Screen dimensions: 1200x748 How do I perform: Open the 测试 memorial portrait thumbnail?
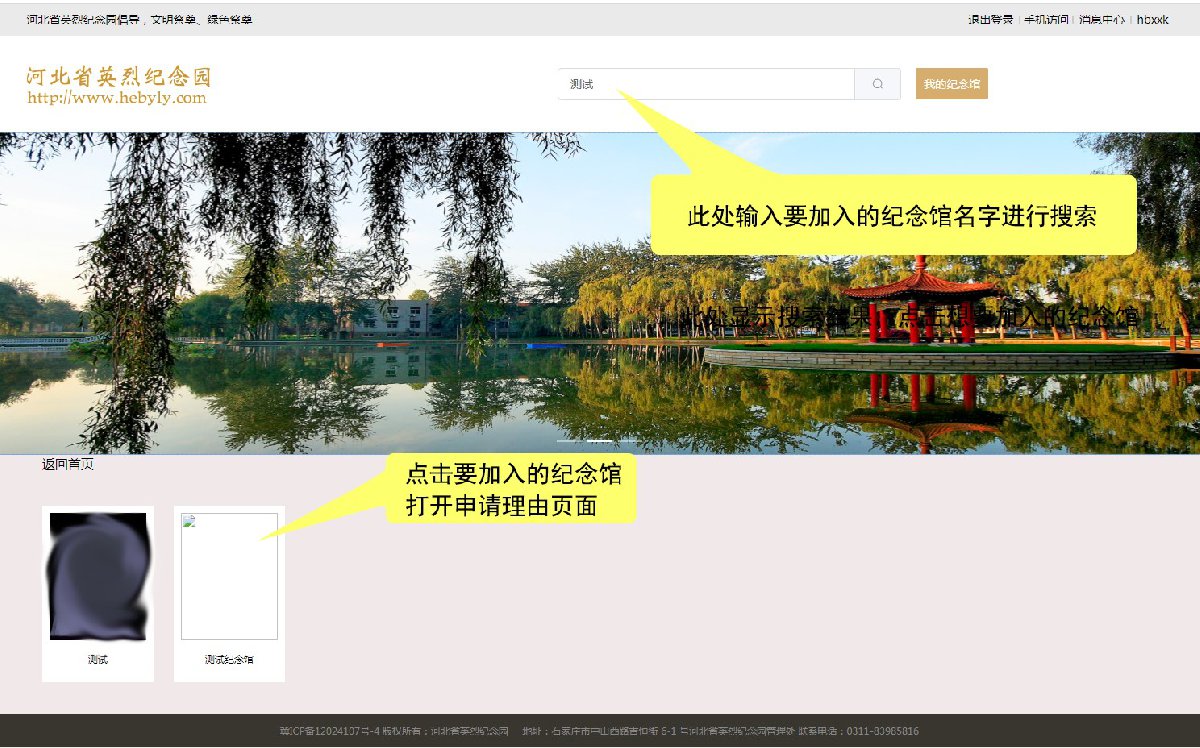click(x=98, y=576)
